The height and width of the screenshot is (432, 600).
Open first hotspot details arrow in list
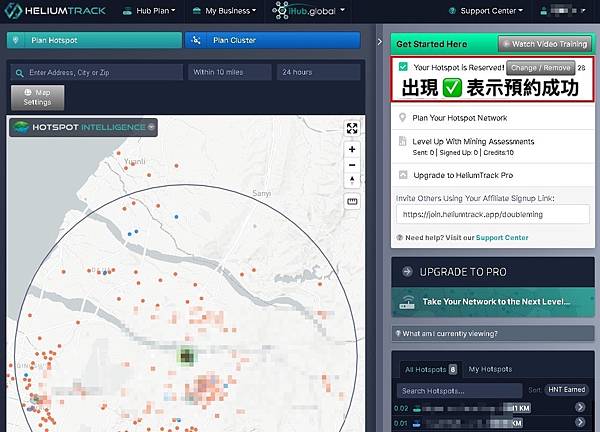pos(581,408)
